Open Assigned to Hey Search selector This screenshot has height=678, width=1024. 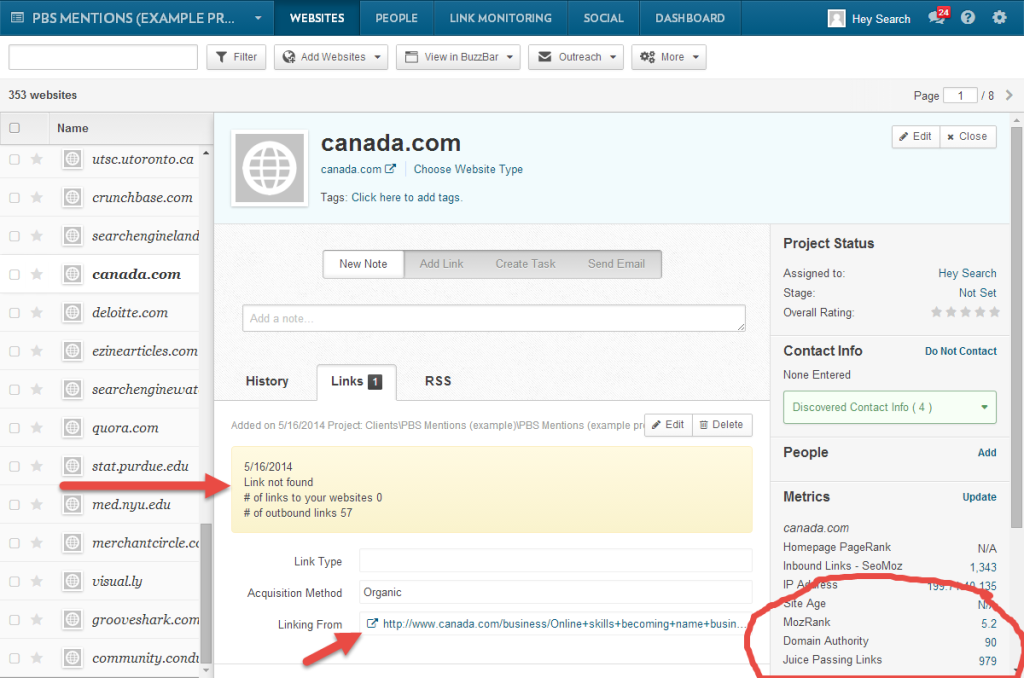[967, 273]
